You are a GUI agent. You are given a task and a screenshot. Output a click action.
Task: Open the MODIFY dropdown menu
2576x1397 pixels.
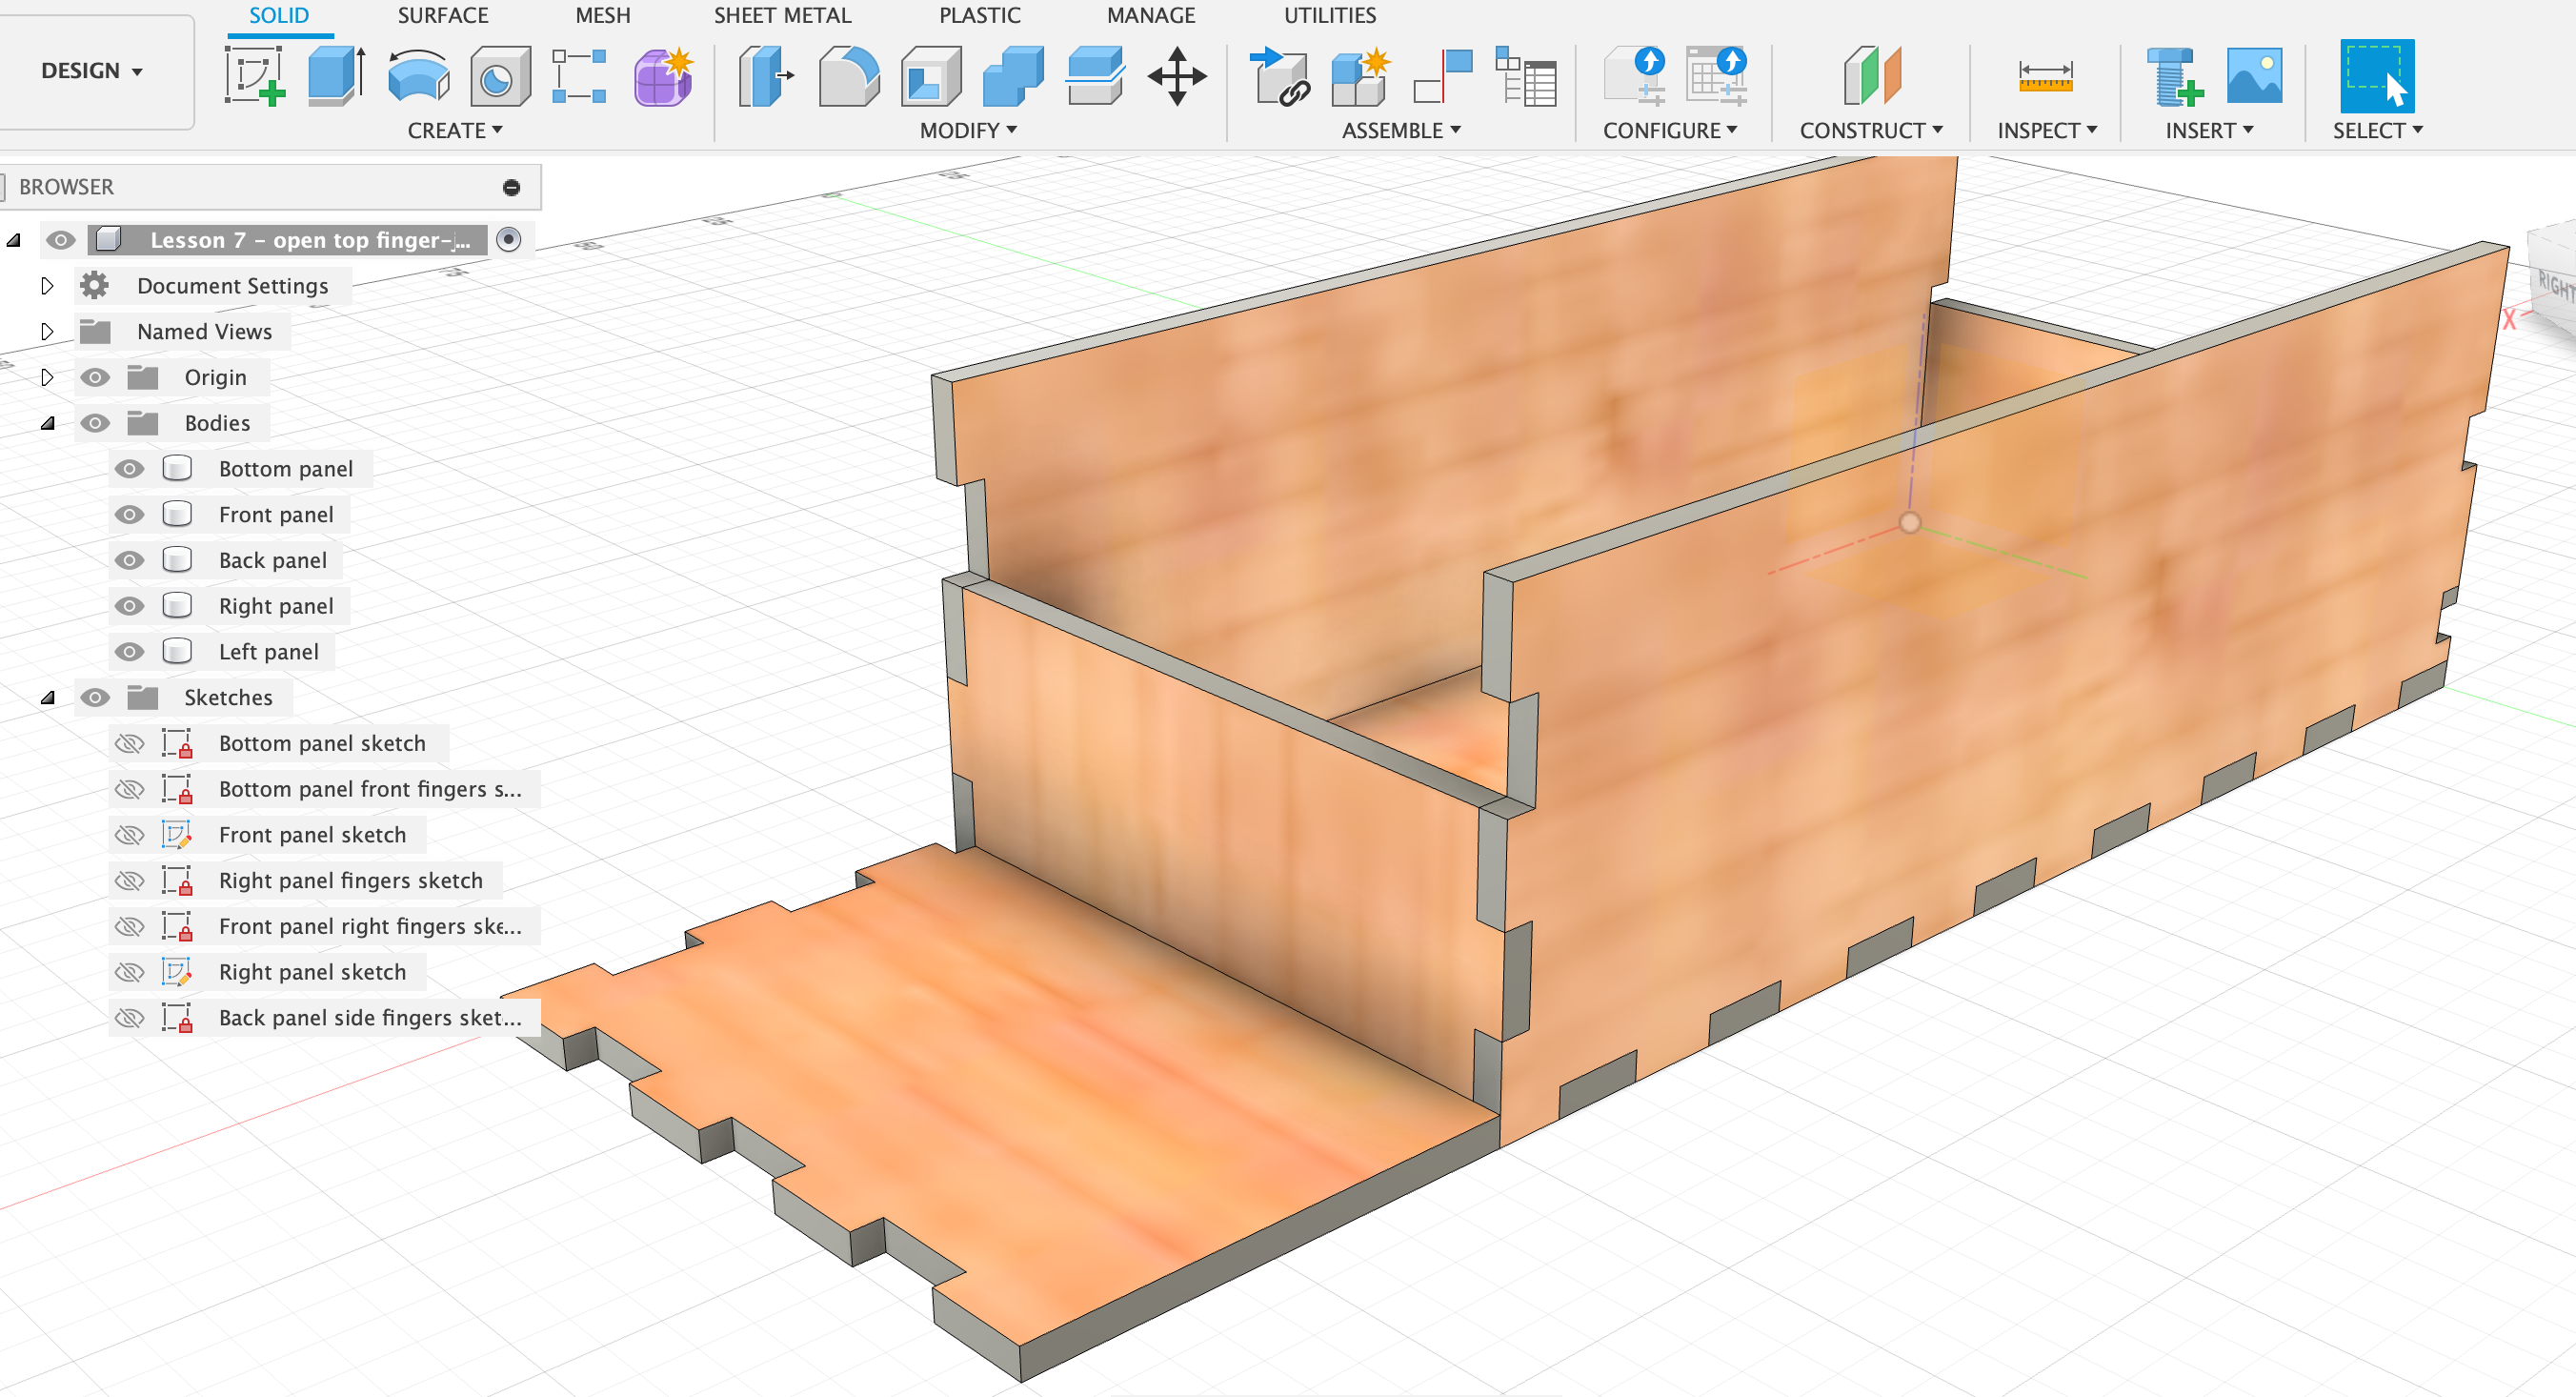pyautogui.click(x=967, y=131)
